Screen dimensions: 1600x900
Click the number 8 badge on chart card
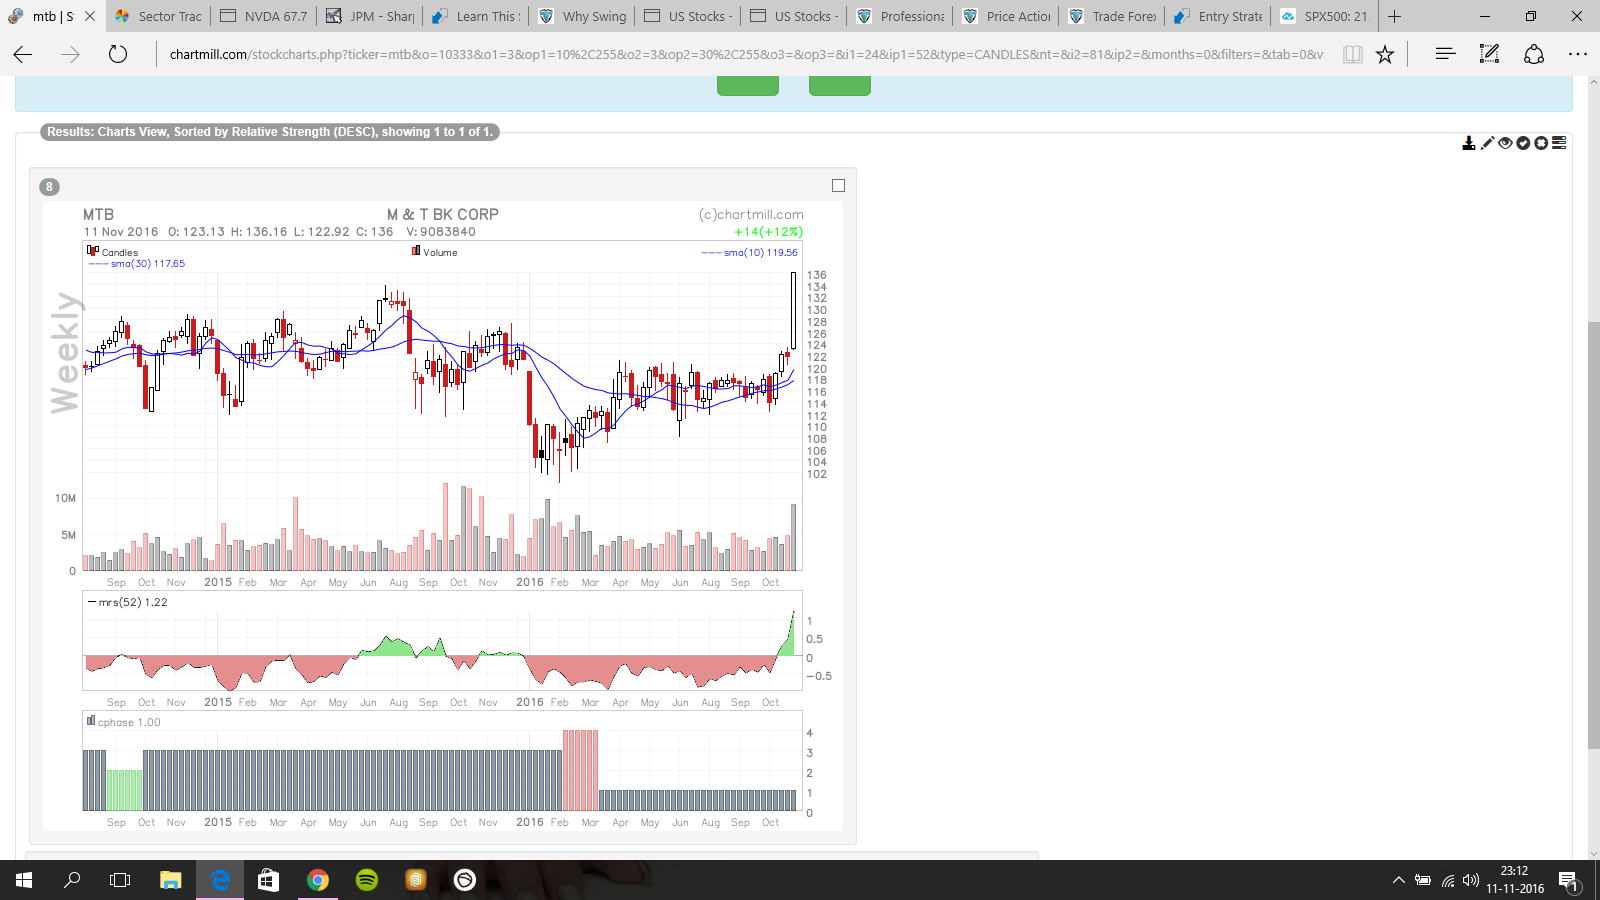pyautogui.click(x=49, y=187)
